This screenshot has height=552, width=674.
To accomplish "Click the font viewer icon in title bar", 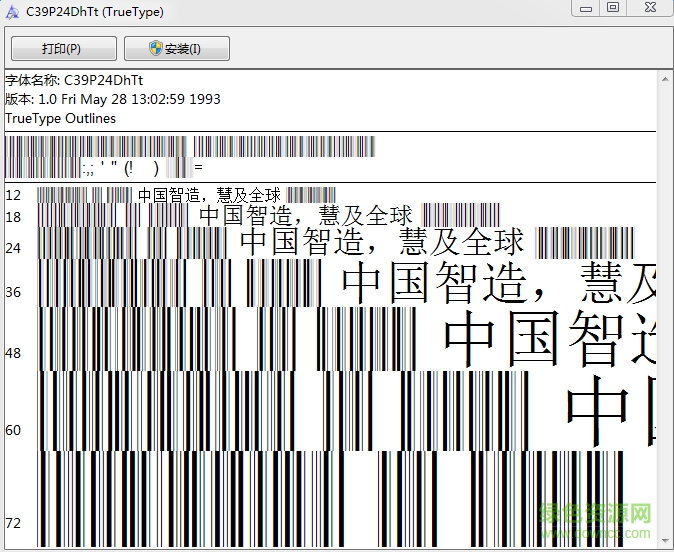I will point(12,12).
